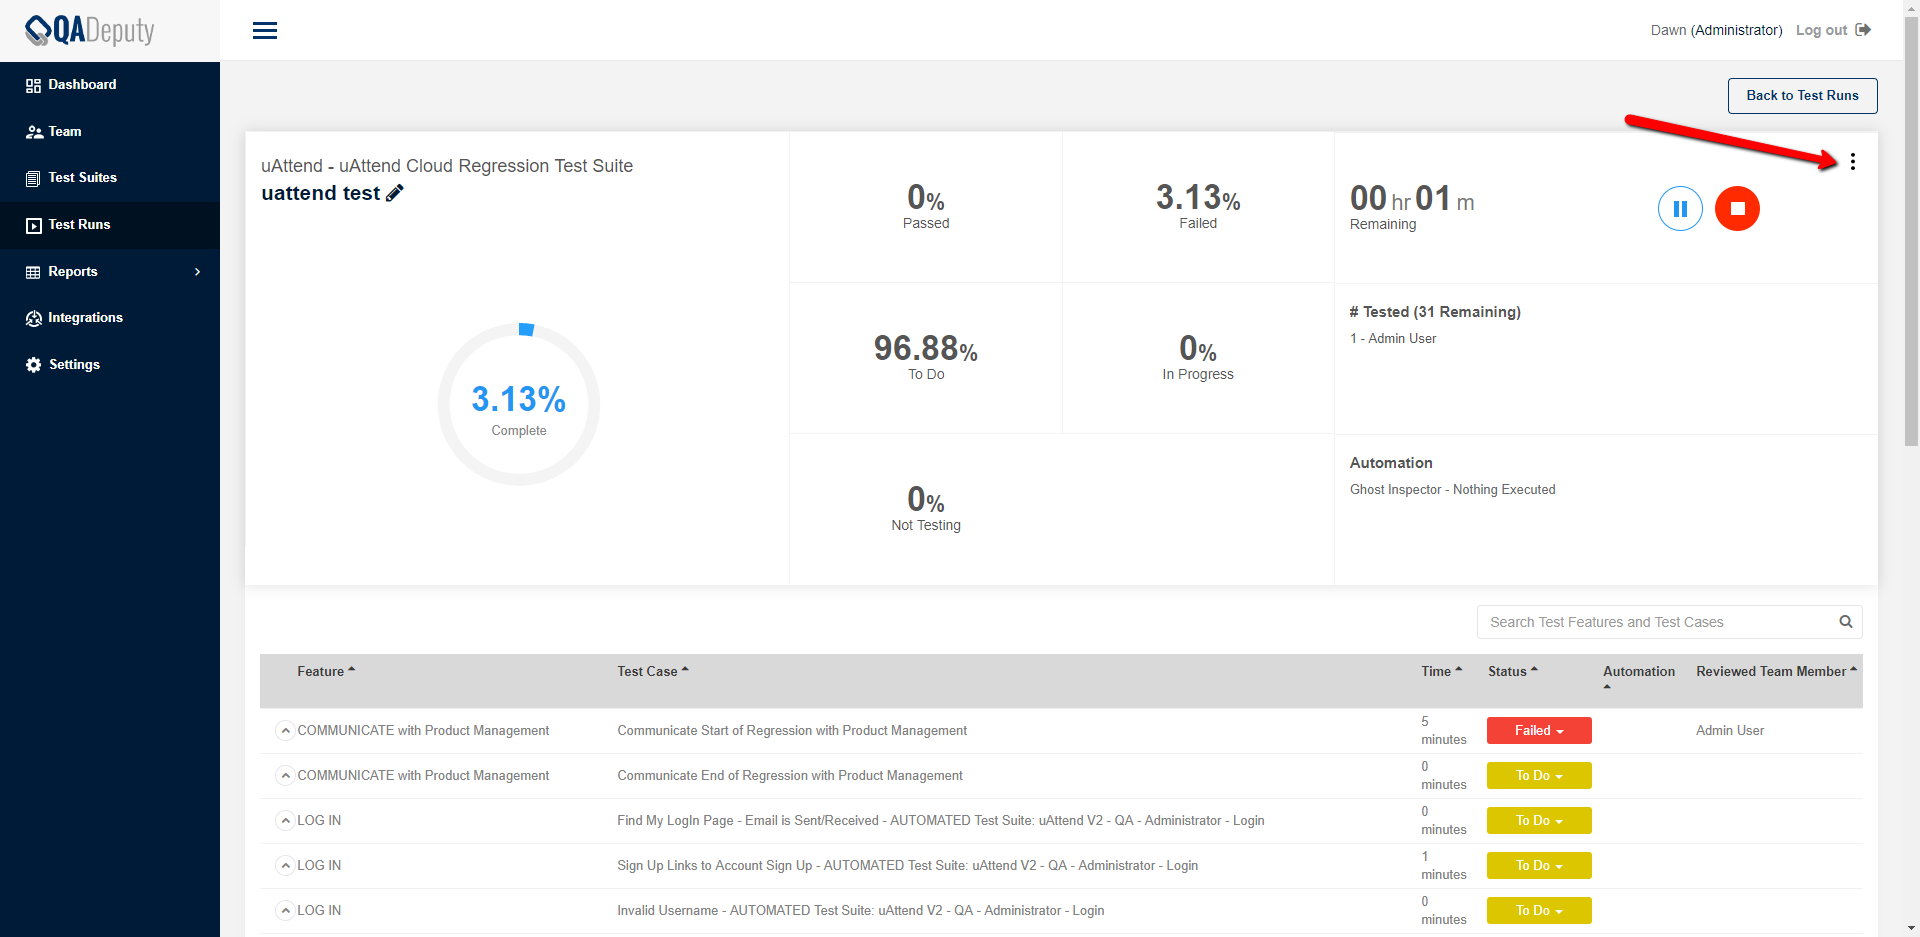The height and width of the screenshot is (937, 1920).
Task: Open Team page in sidebar
Action: coord(65,132)
